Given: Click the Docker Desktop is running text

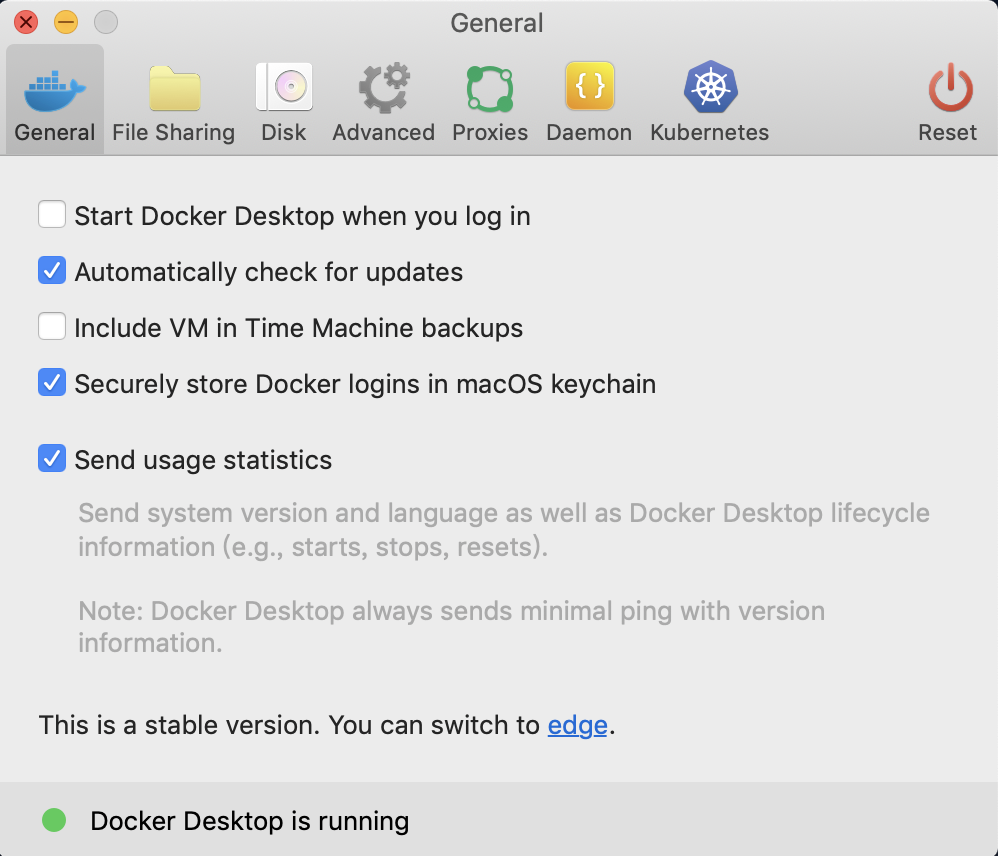Looking at the screenshot, I should 250,822.
